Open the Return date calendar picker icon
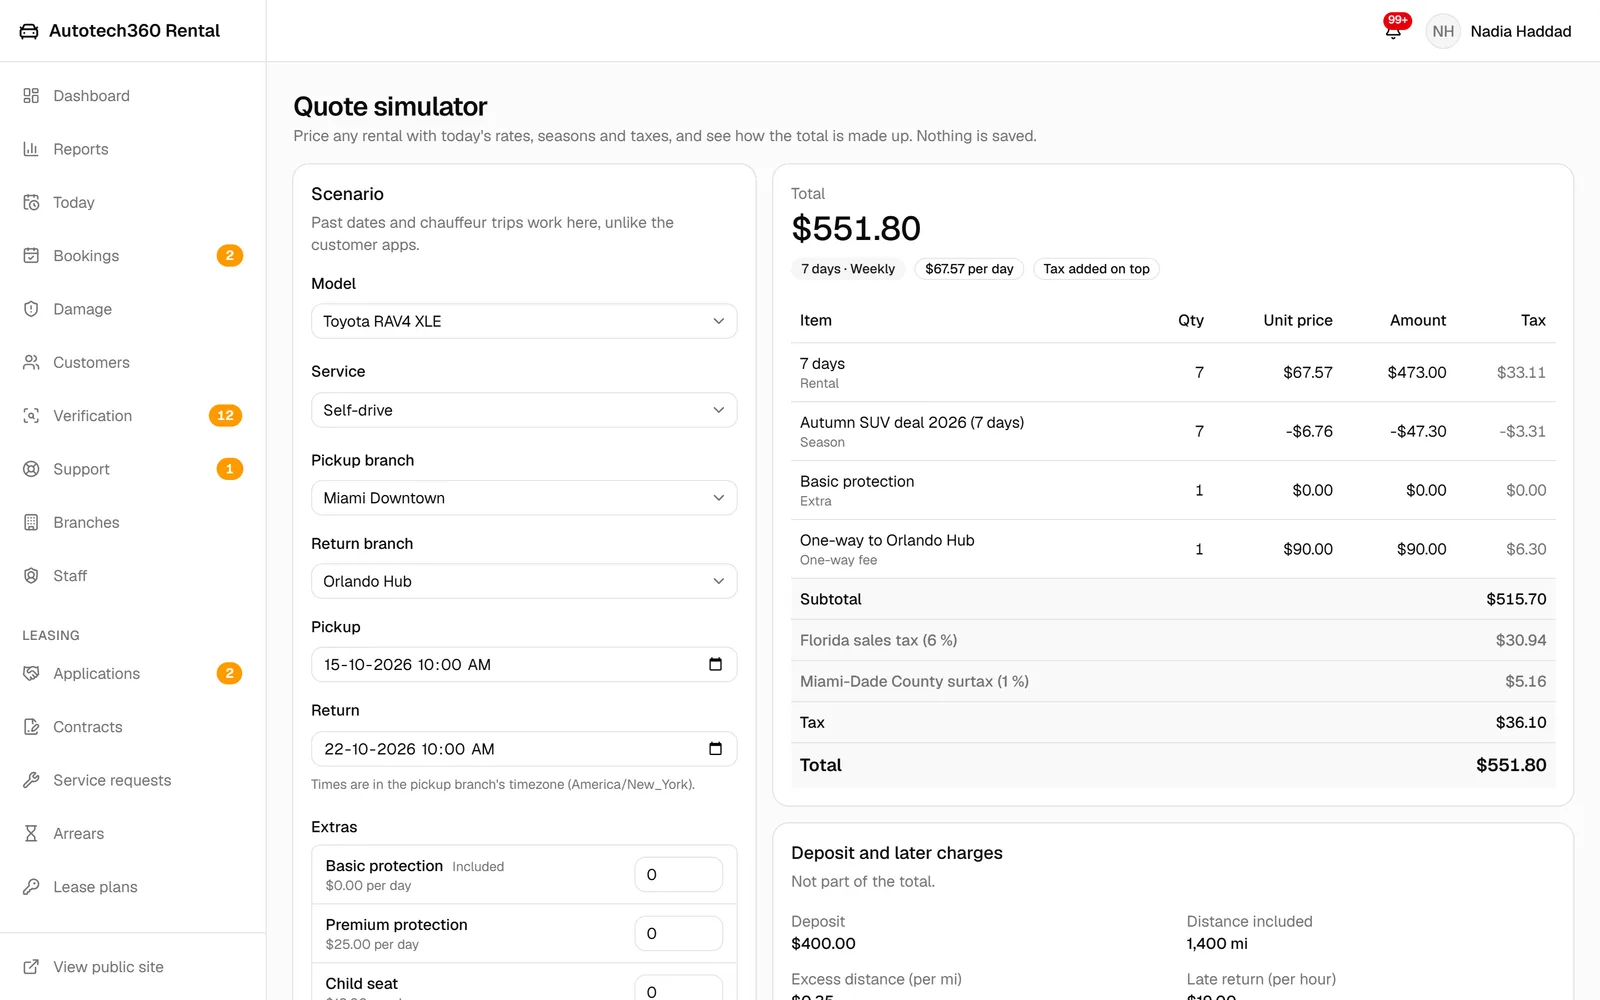The height and width of the screenshot is (1000, 1600). [715, 749]
